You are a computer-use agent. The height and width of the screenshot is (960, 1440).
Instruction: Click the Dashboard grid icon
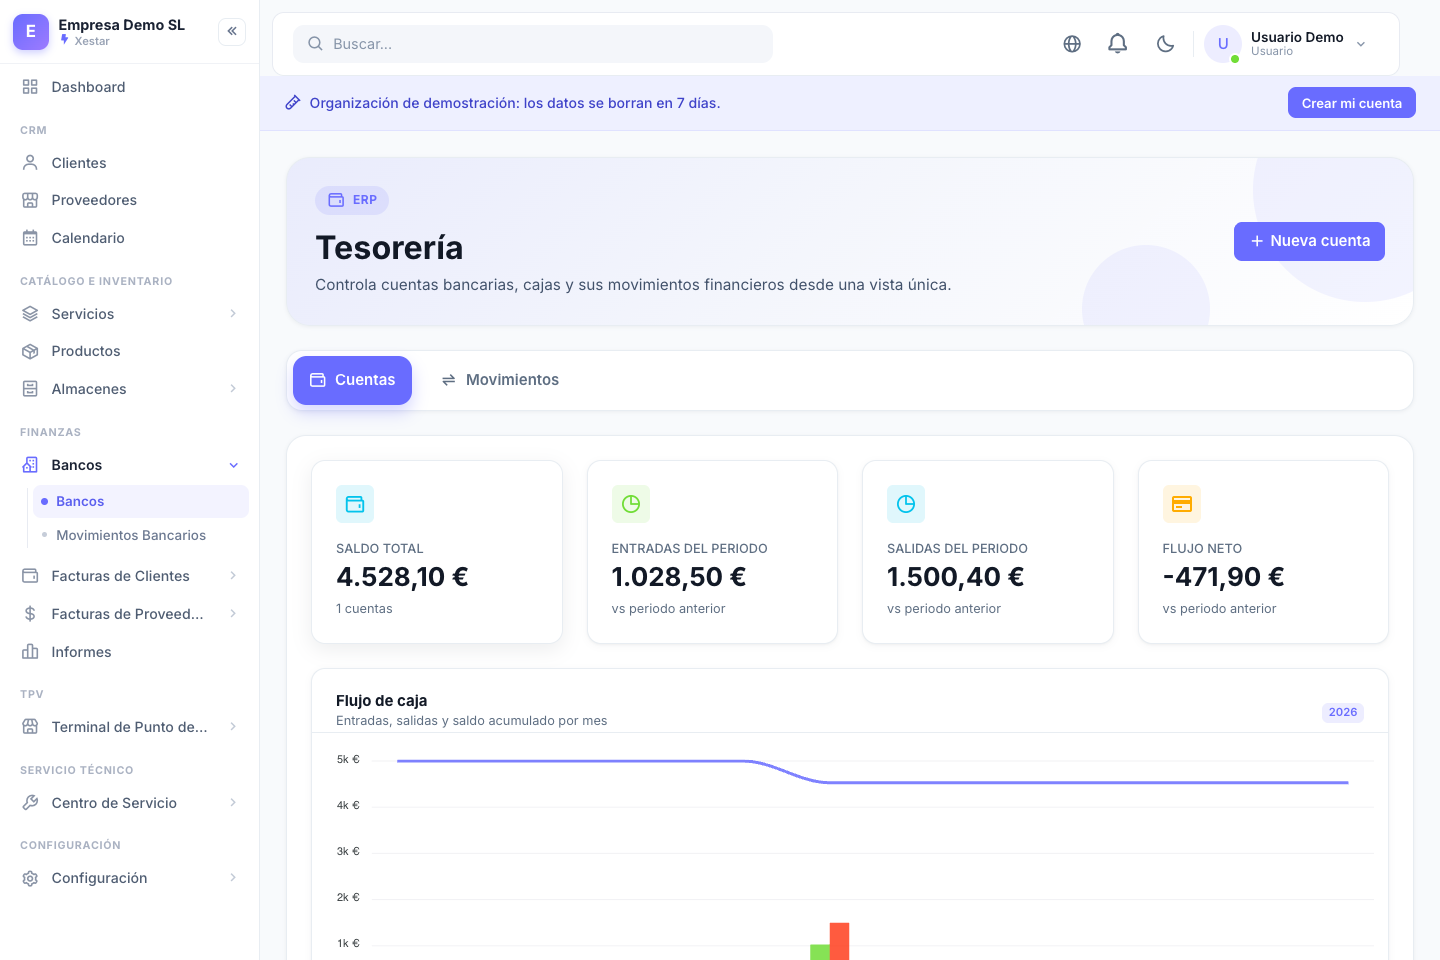[30, 87]
